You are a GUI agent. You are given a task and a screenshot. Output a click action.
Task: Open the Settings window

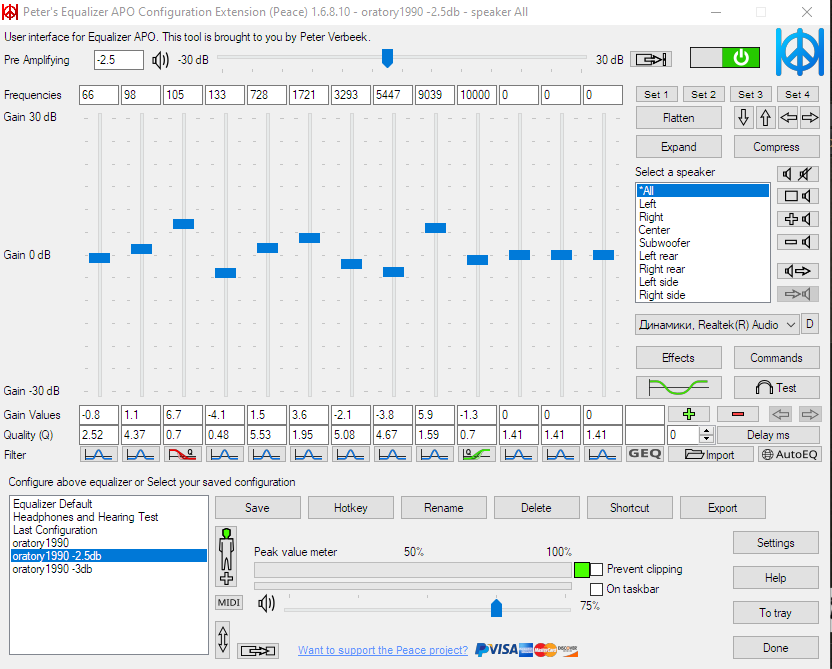(776, 543)
